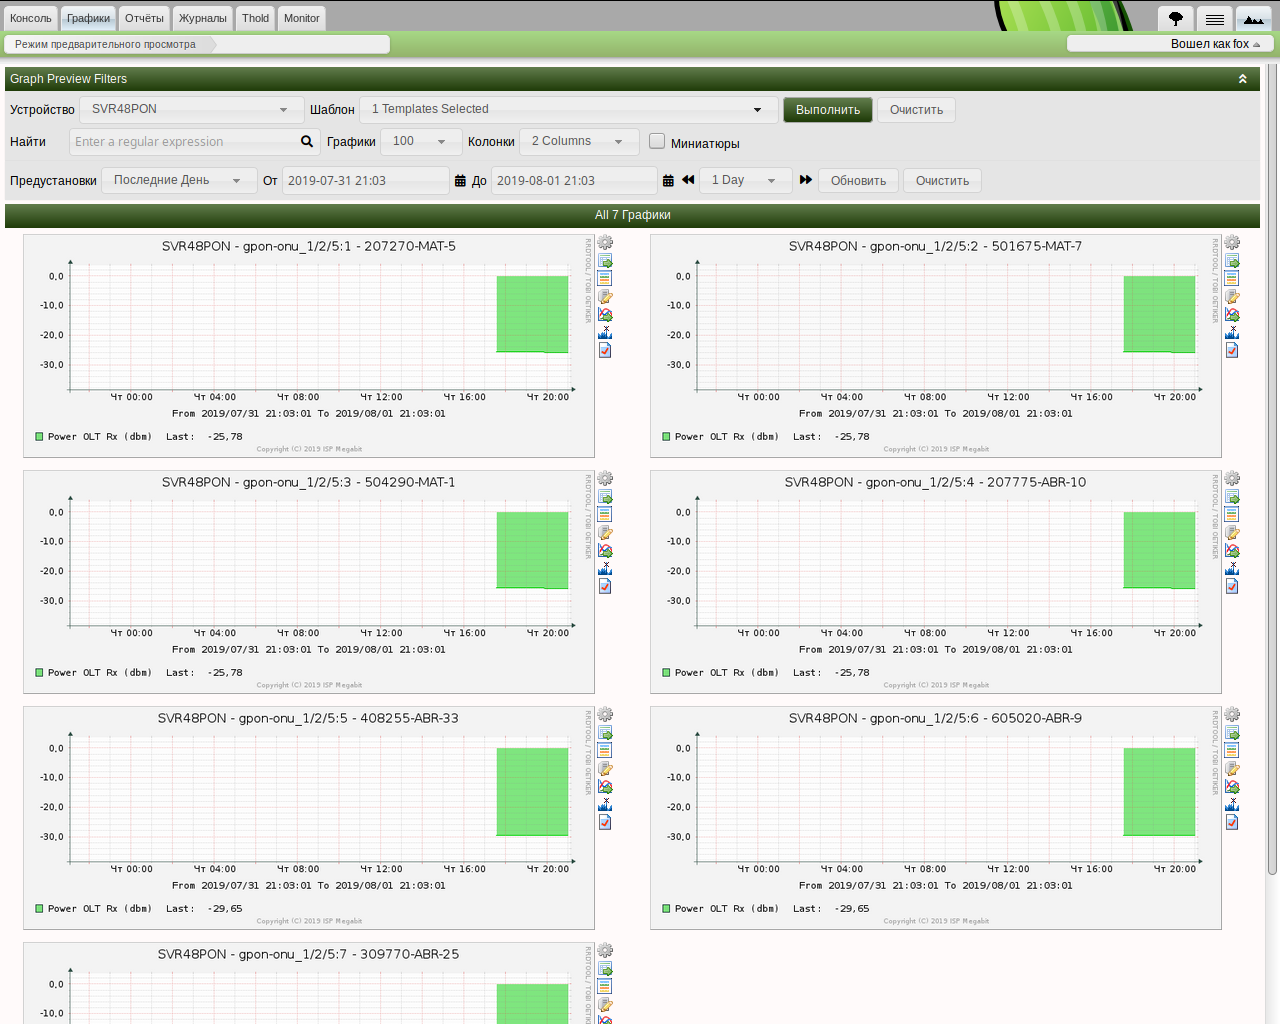The image size is (1280, 1024).
Task: Enable the Миниатюры thumbnails checkbox
Action: [x=657, y=141]
